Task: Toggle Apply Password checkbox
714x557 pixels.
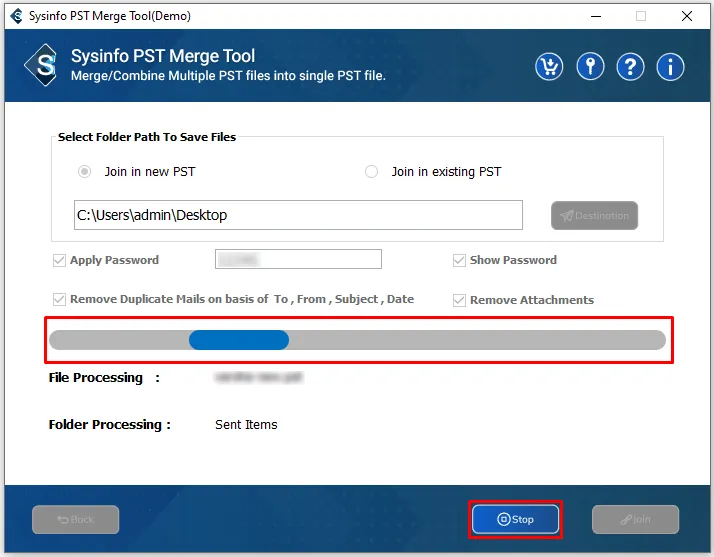Action: [x=59, y=261]
